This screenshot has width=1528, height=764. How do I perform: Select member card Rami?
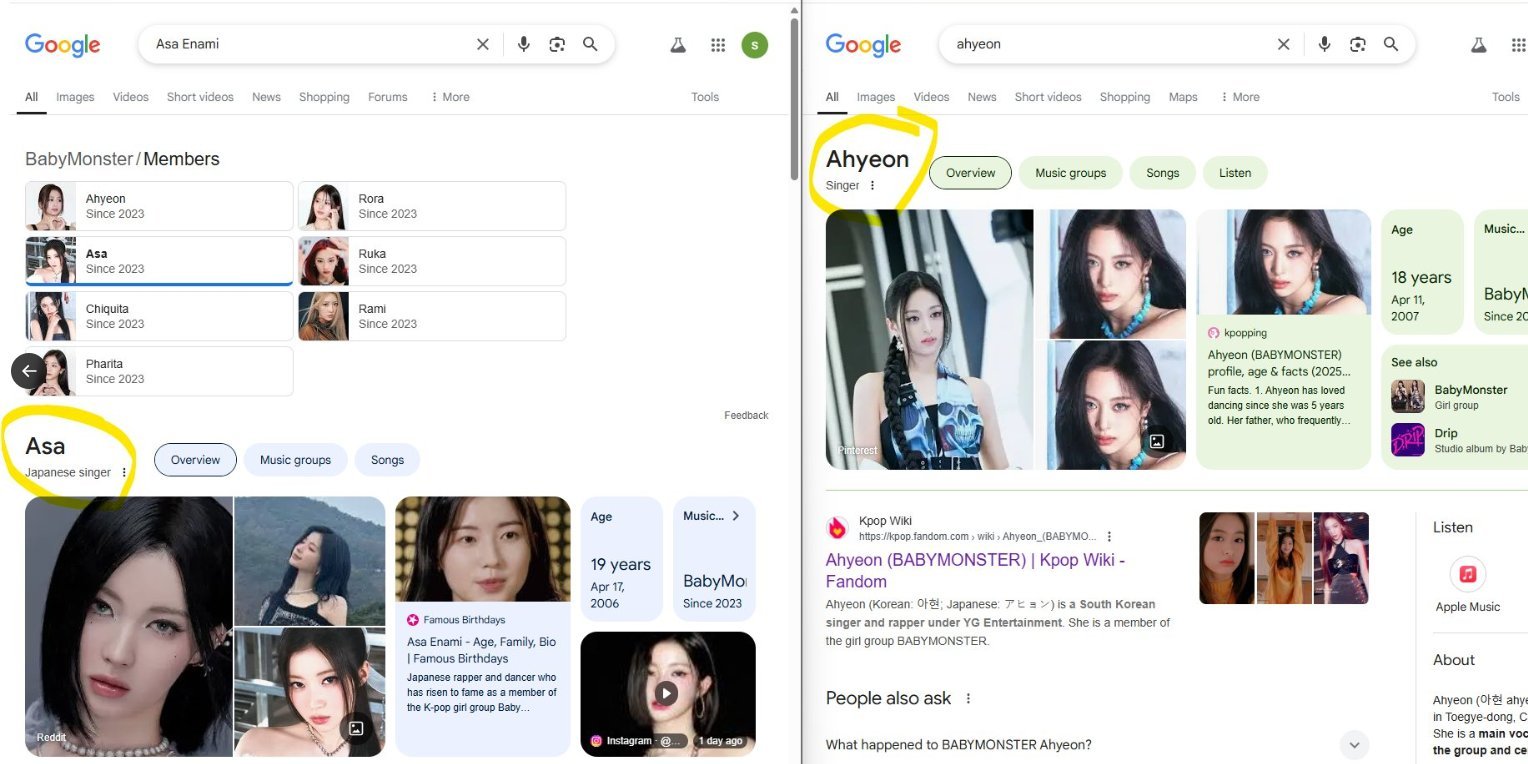pyautogui.click(x=432, y=316)
